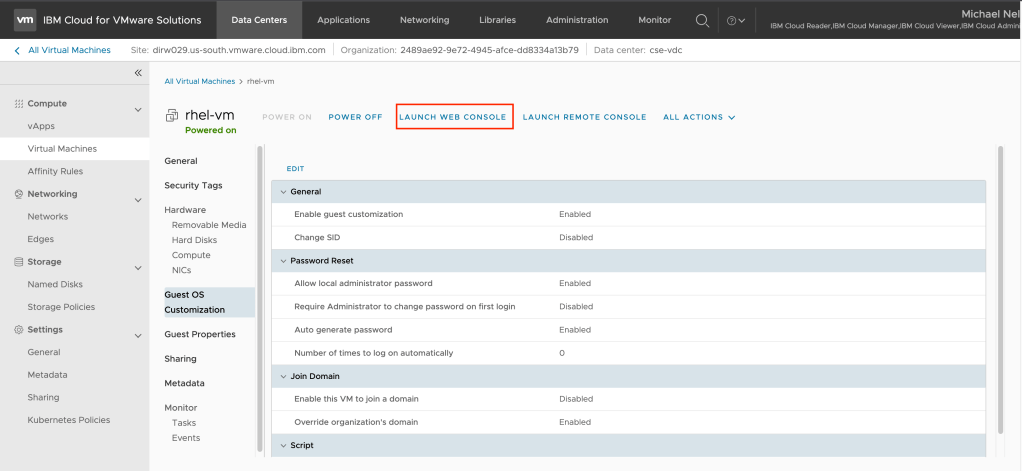1022x471 pixels.
Task: Click the VMware vm logo icon
Action: tap(24, 20)
